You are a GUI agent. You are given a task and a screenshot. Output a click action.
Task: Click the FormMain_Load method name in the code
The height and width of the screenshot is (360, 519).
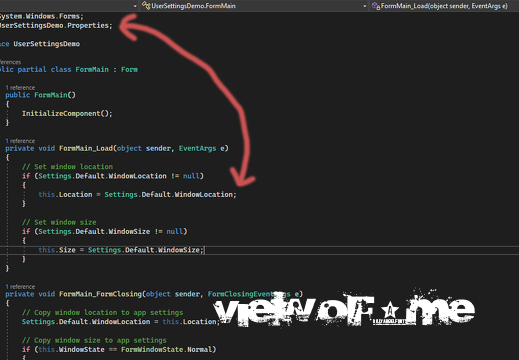pyautogui.click(x=86, y=148)
